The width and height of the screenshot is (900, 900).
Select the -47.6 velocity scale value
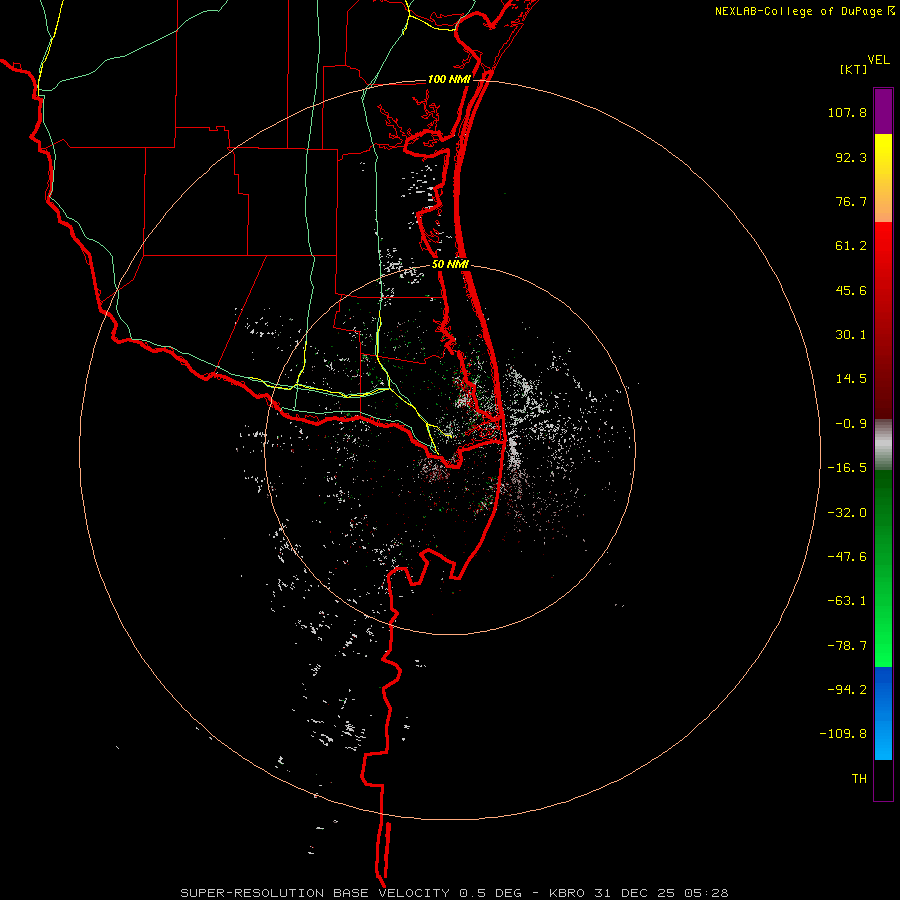847,557
